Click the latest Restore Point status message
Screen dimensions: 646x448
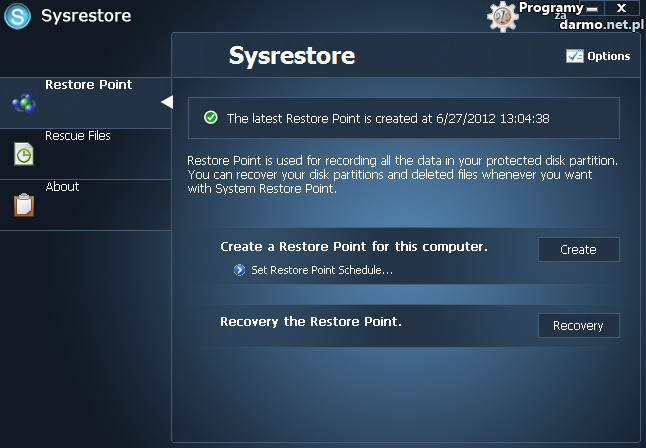point(388,118)
